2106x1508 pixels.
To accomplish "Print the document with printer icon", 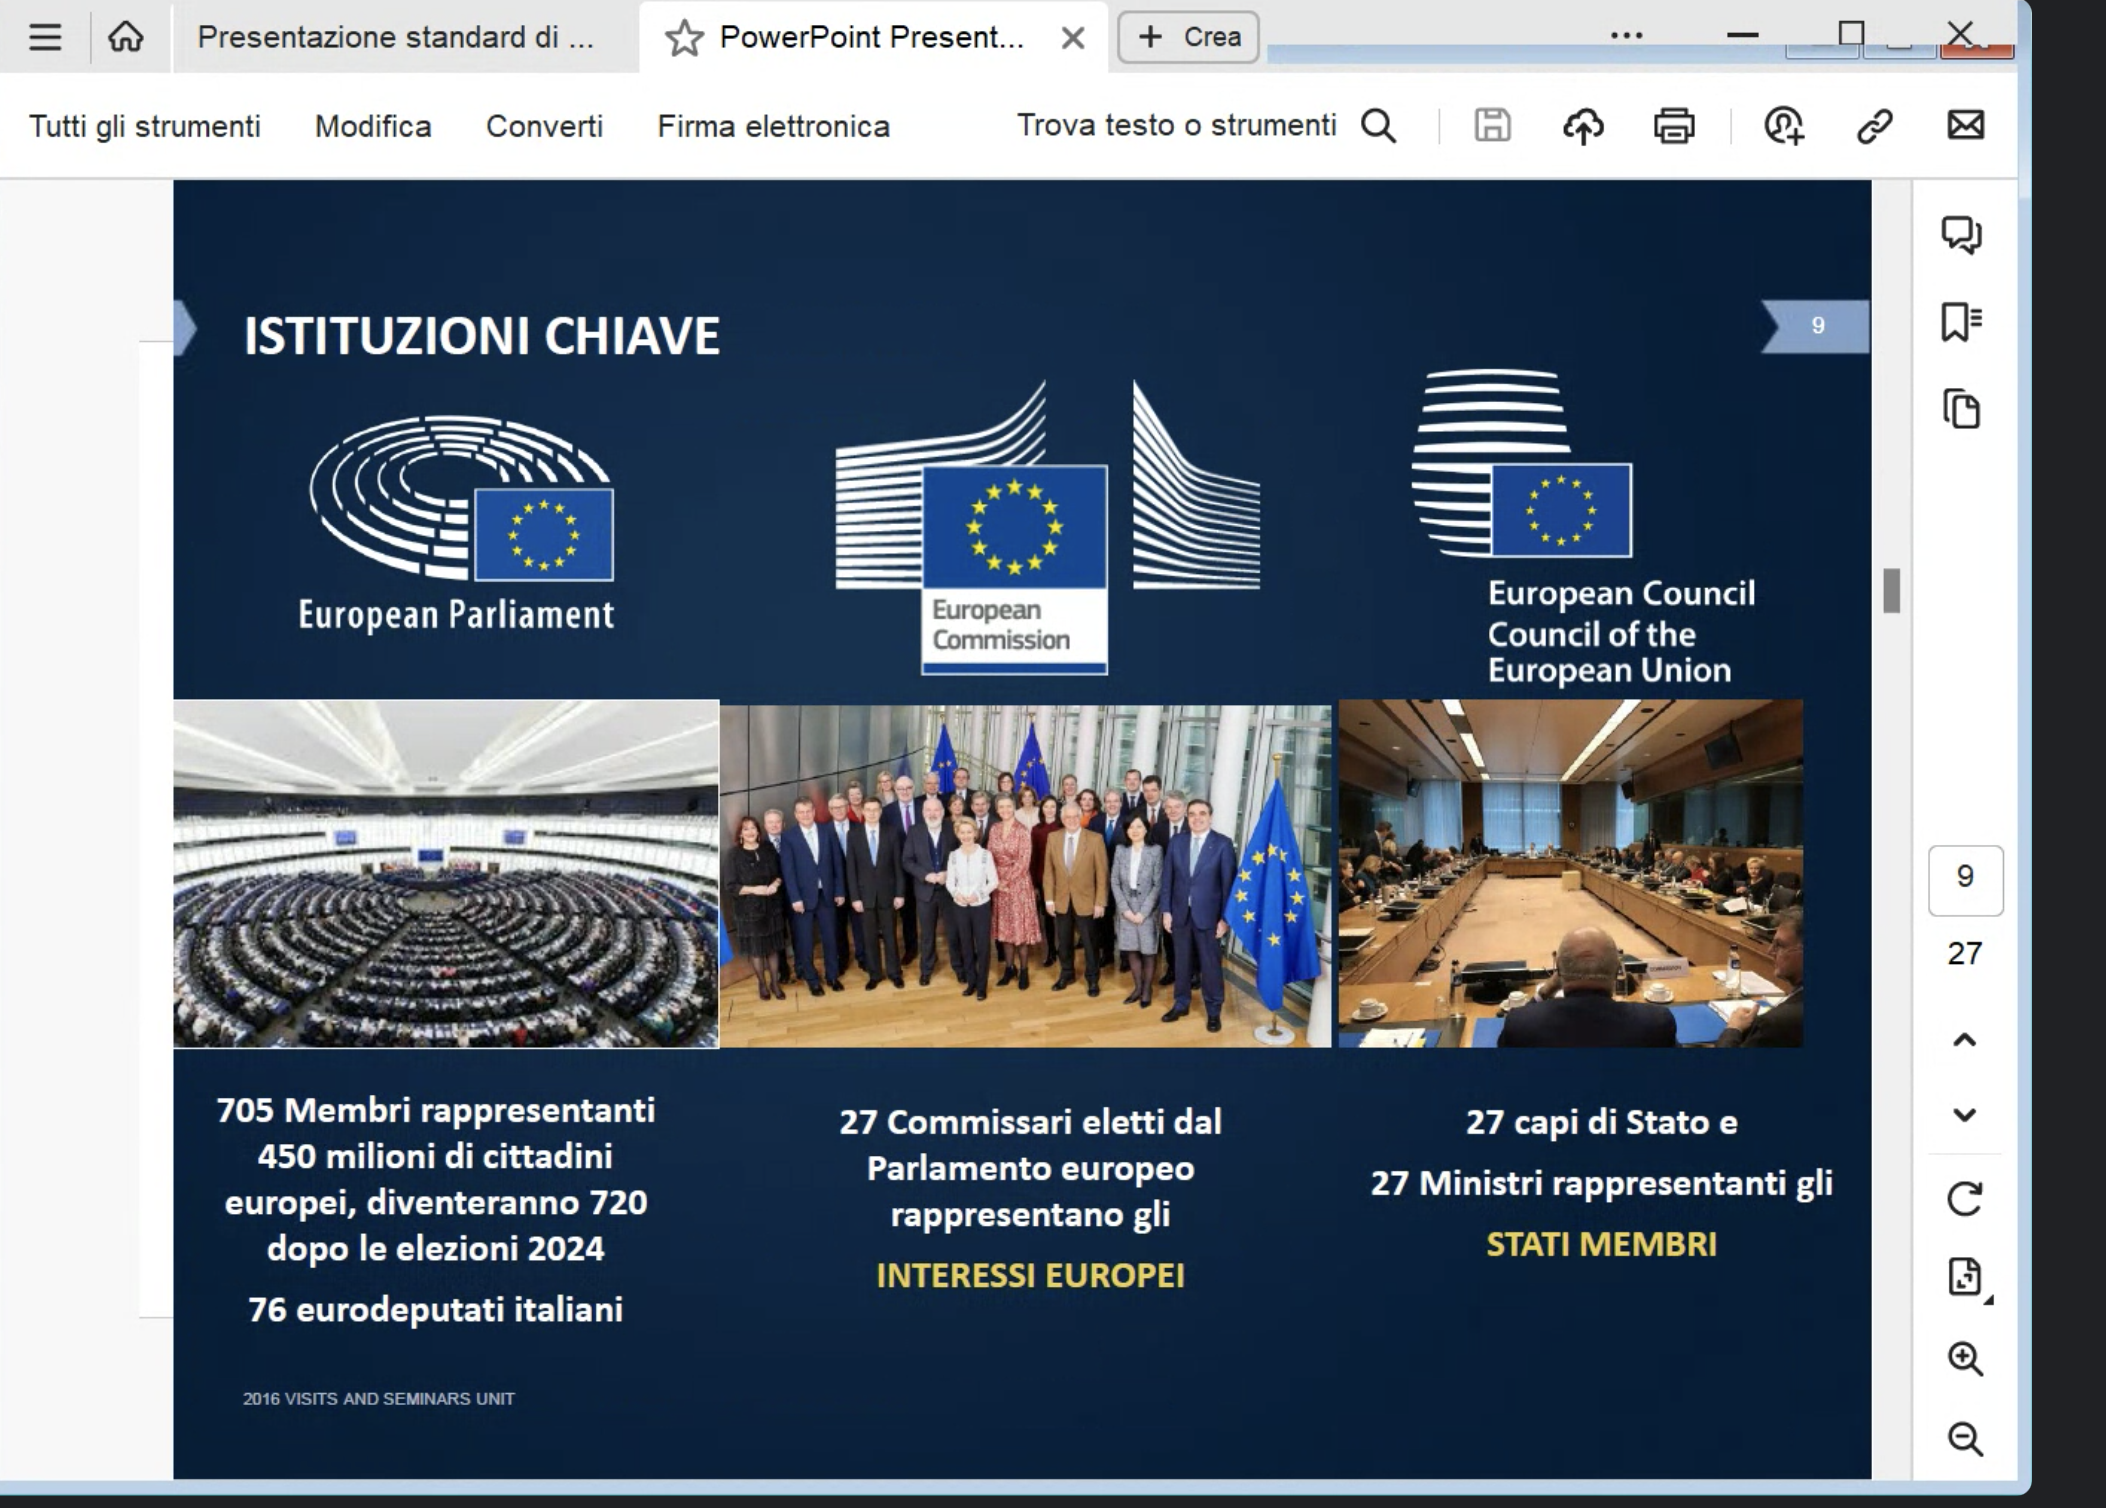I will [x=1674, y=126].
